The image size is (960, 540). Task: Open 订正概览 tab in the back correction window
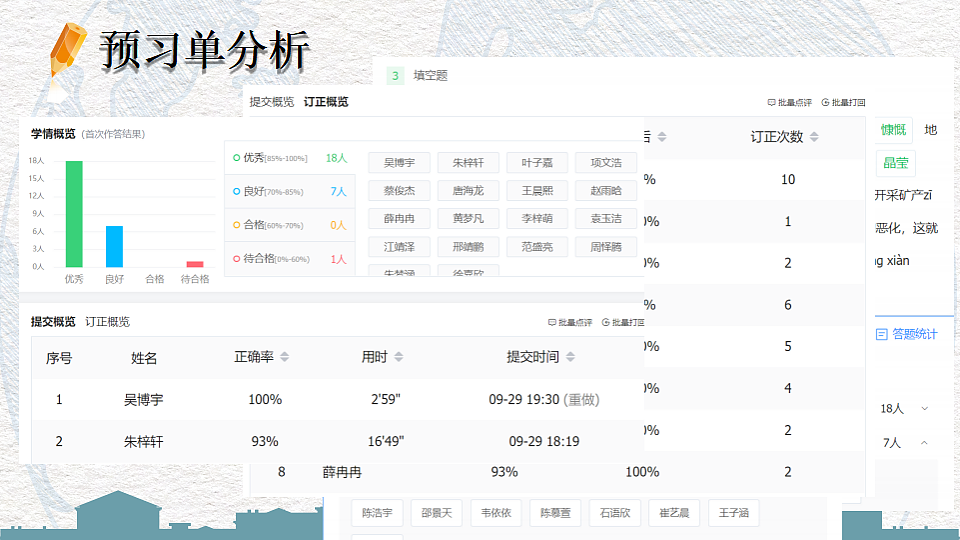pyautogui.click(x=326, y=102)
